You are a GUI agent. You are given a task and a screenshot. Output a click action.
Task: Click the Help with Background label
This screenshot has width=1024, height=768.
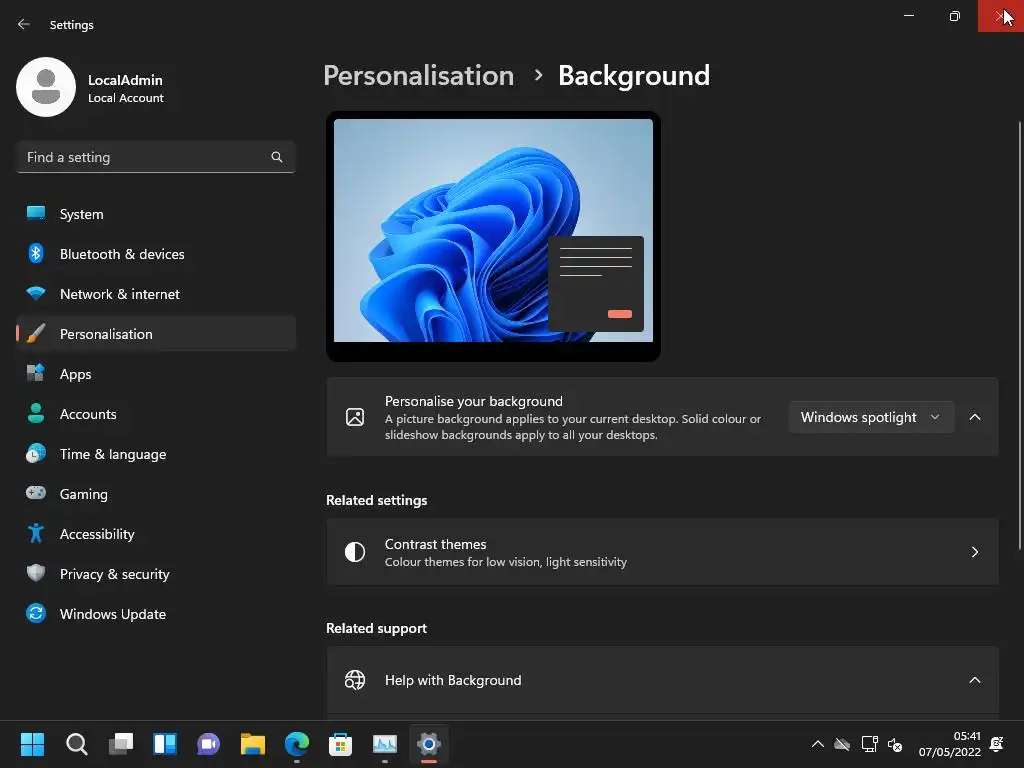(453, 680)
